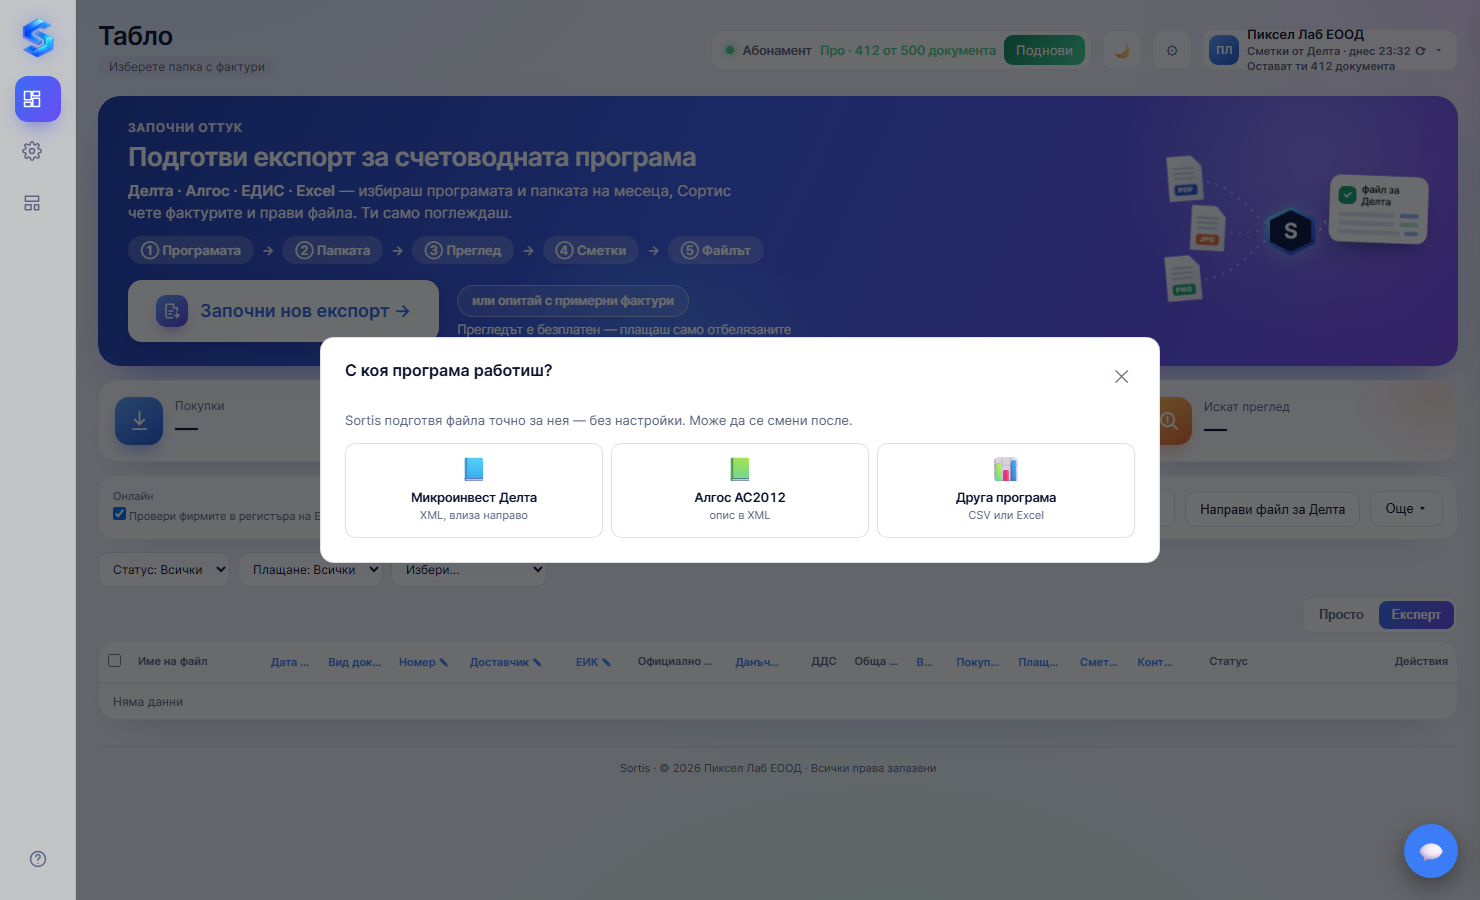Image resolution: width=1480 pixels, height=900 pixels.
Task: Open Статус: Всички dropdown
Action: click(164, 570)
